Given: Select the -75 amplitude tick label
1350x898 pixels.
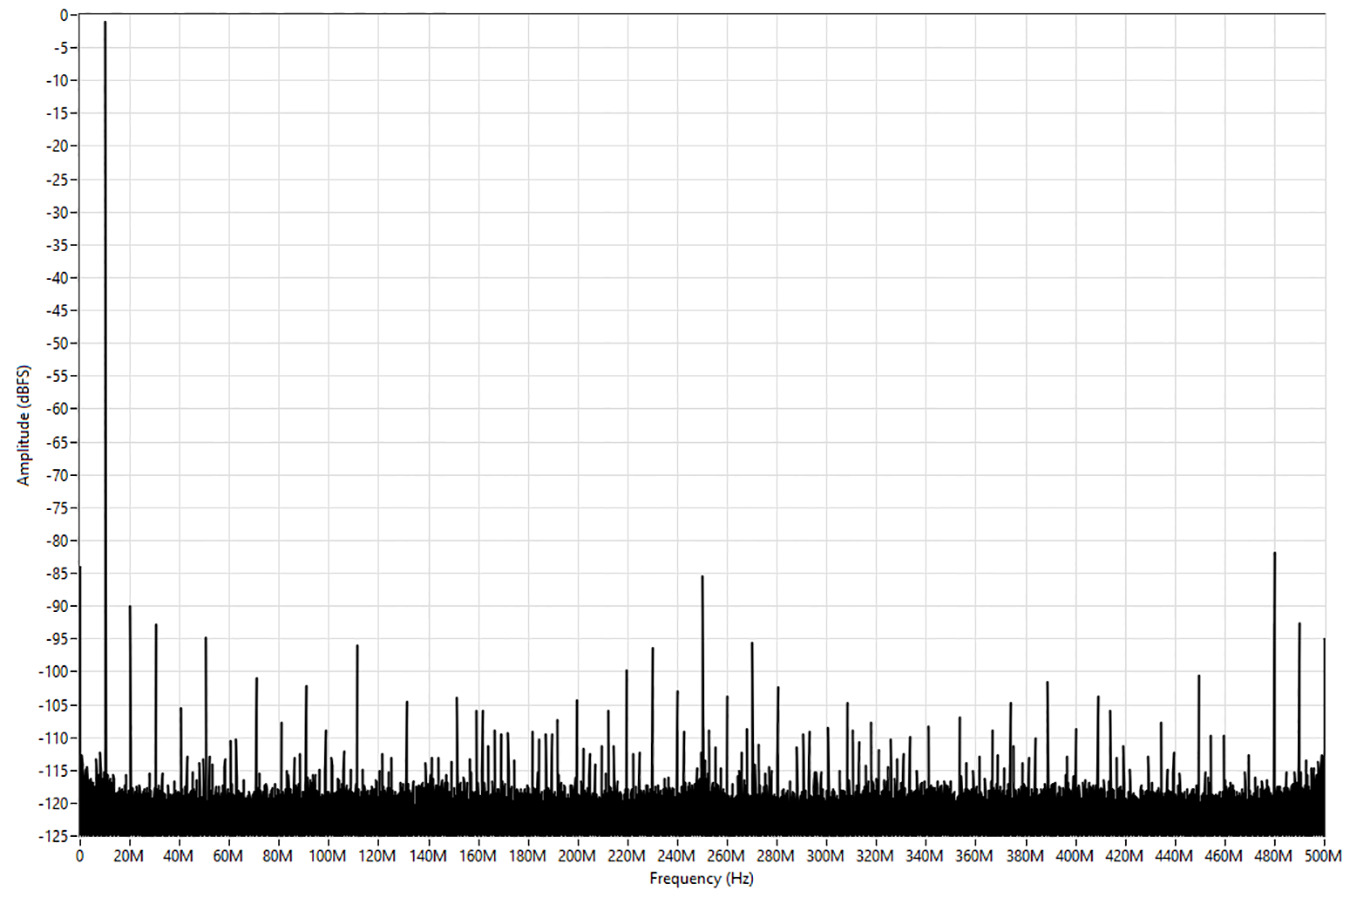Looking at the screenshot, I should pyautogui.click(x=58, y=507).
